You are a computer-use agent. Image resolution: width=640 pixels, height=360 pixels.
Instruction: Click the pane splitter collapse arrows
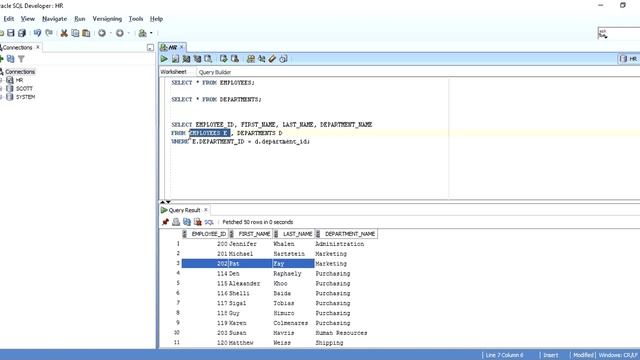coord(165,202)
